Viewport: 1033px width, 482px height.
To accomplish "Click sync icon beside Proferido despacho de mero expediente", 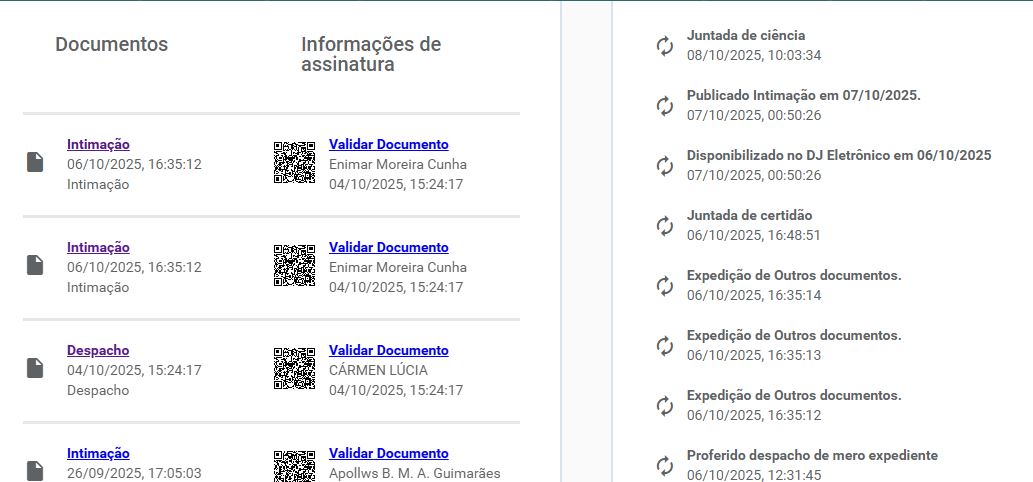I will [665, 466].
